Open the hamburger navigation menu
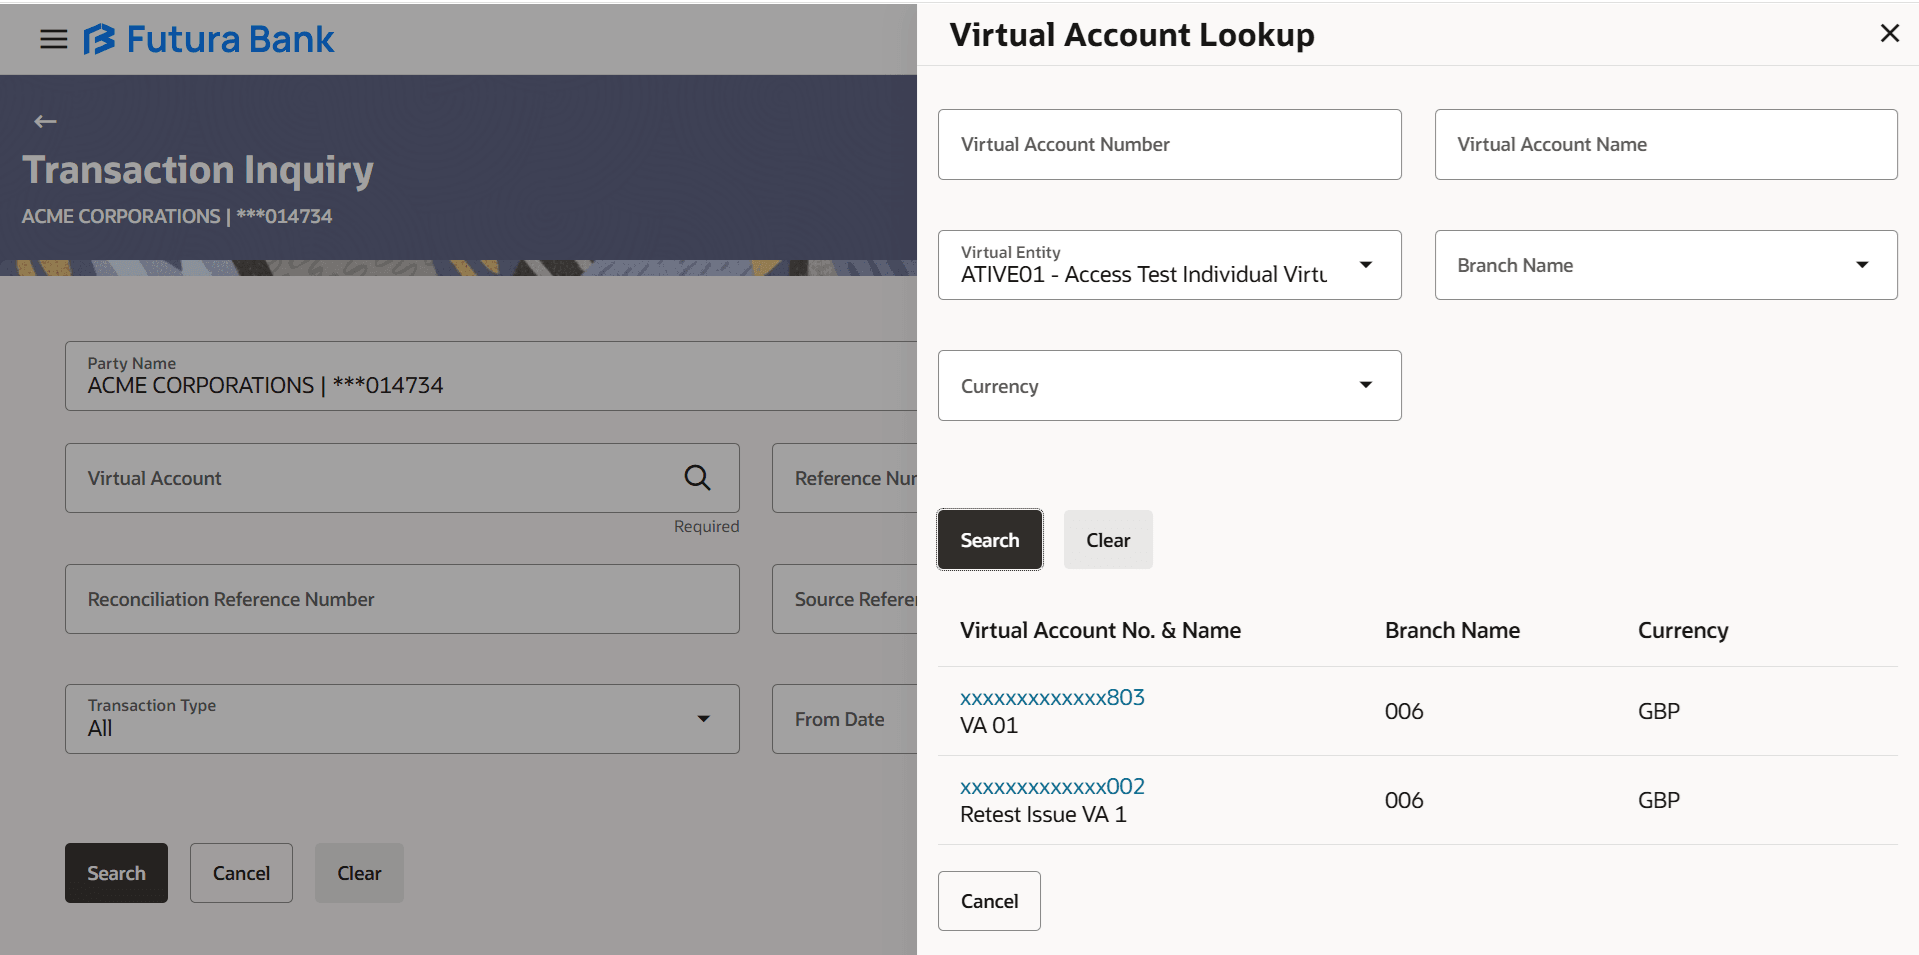 (54, 39)
